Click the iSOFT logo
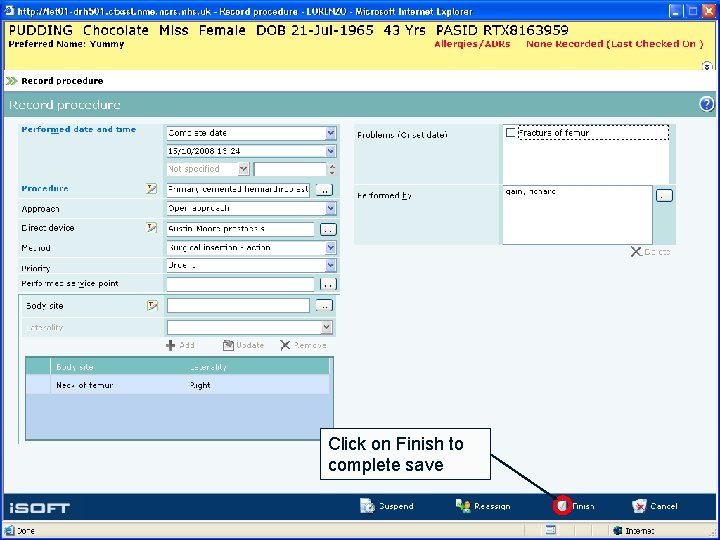This screenshot has height=540, width=720. point(39,508)
